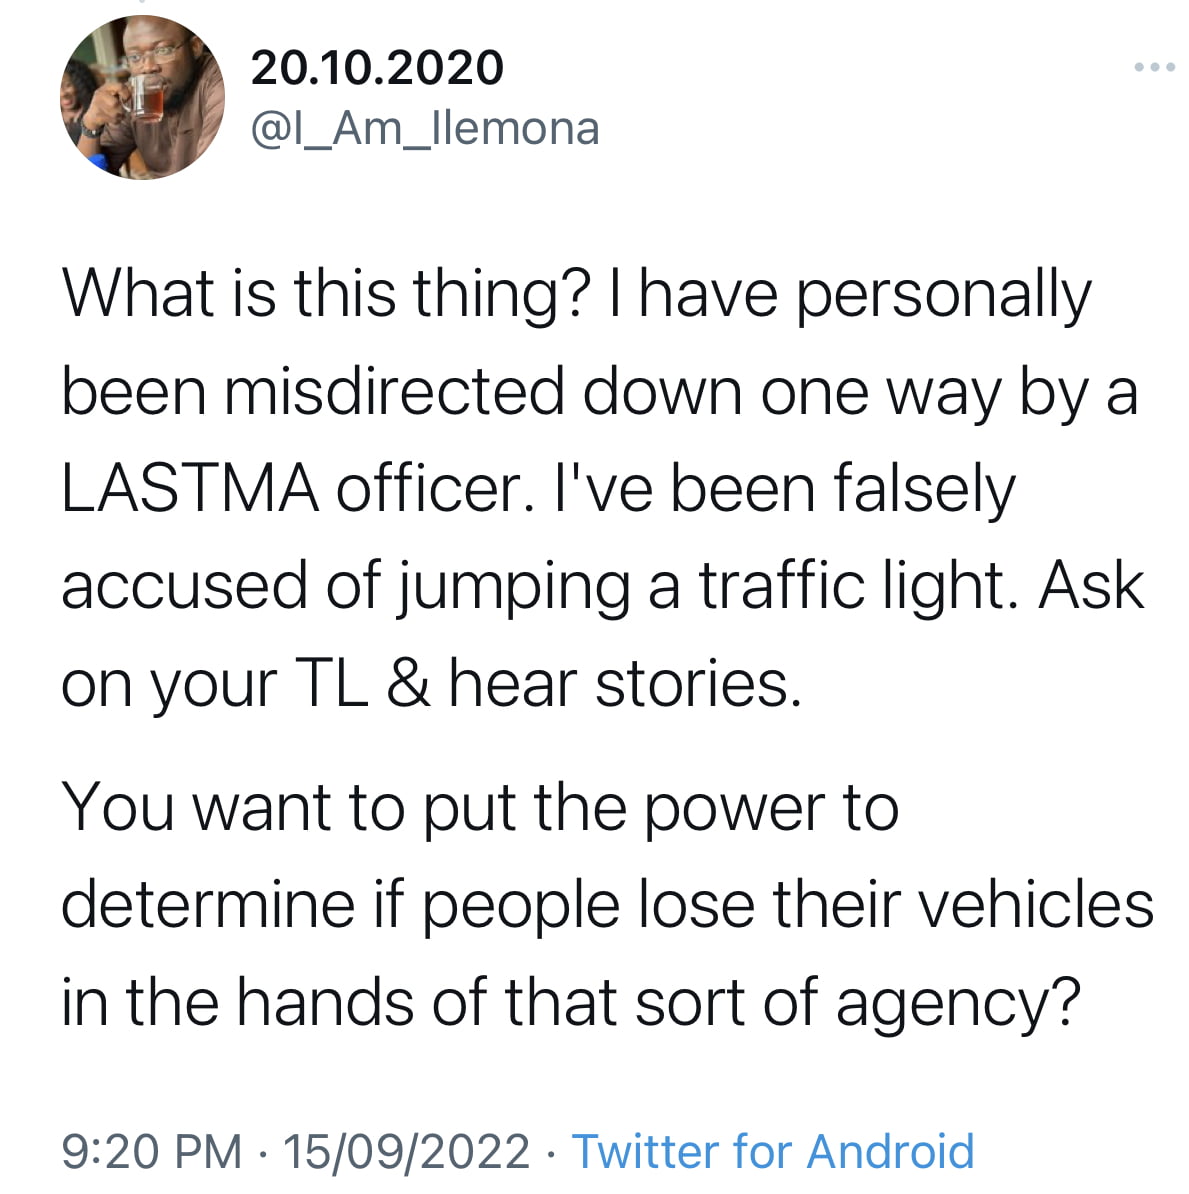Viewport: 1189px width, 1194px height.
Task: Click the word 'falsely' in the tweet
Action: 925,491
